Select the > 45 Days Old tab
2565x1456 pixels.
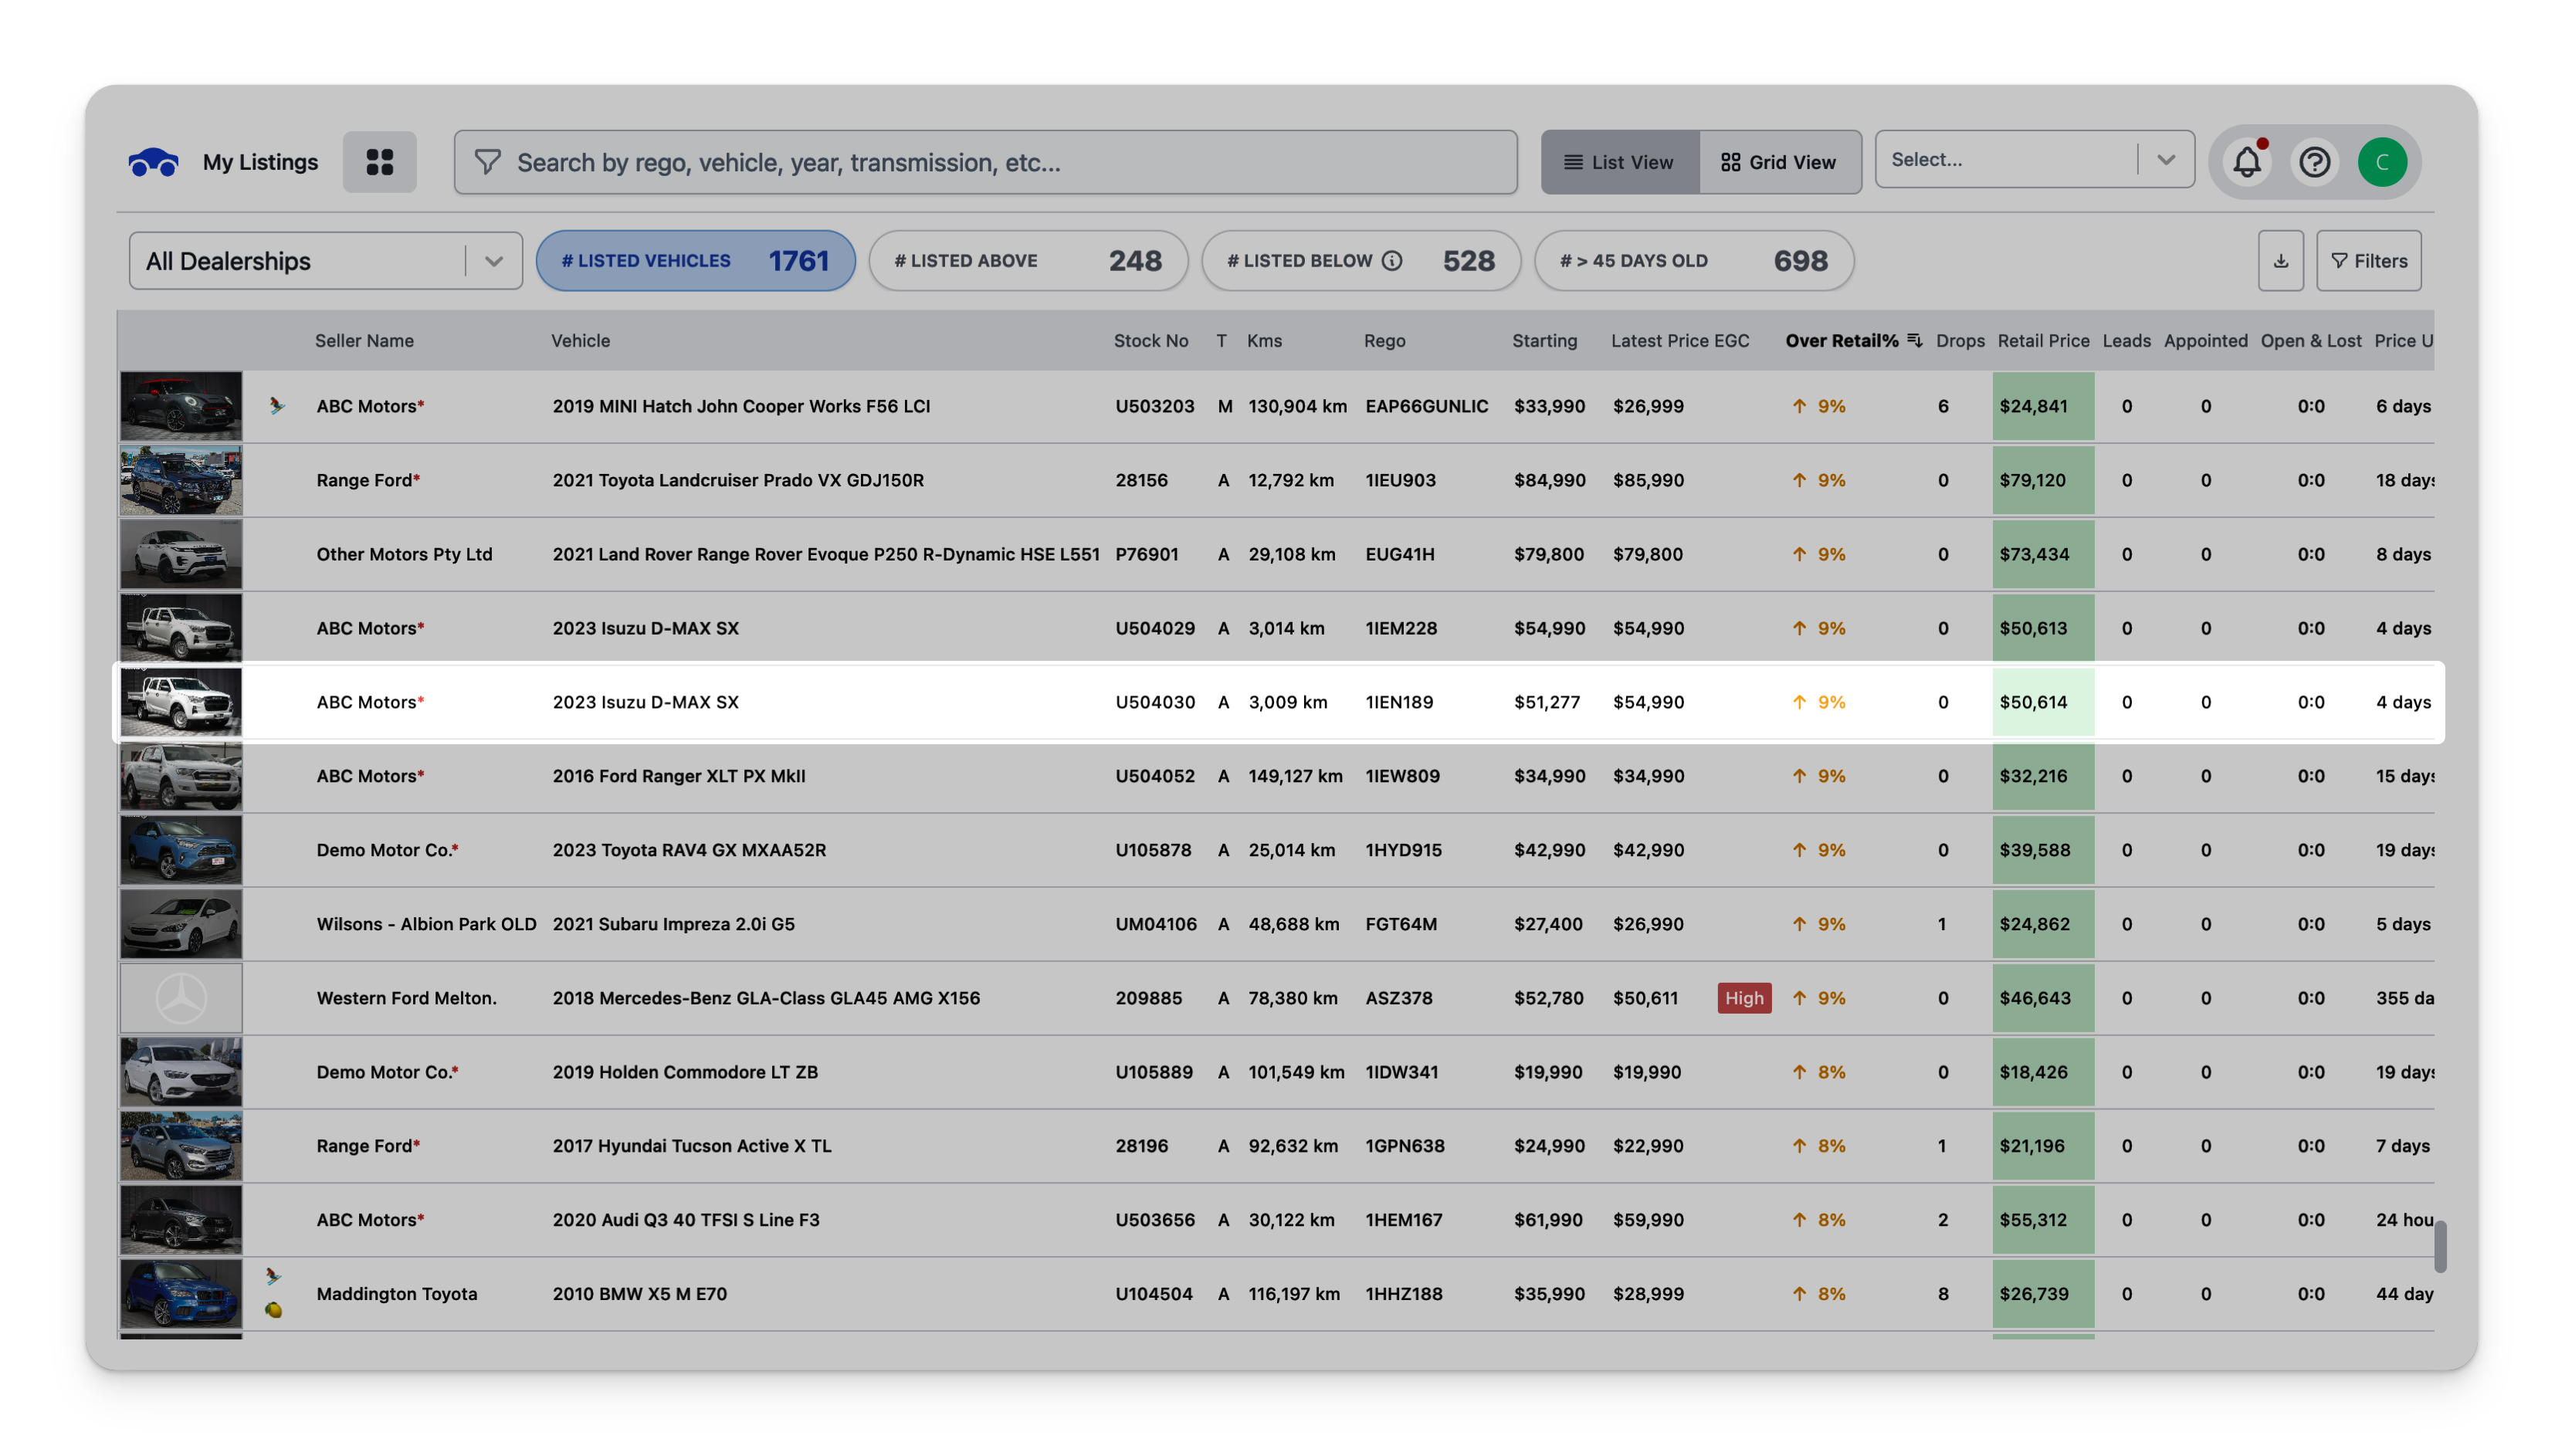click(x=1693, y=261)
